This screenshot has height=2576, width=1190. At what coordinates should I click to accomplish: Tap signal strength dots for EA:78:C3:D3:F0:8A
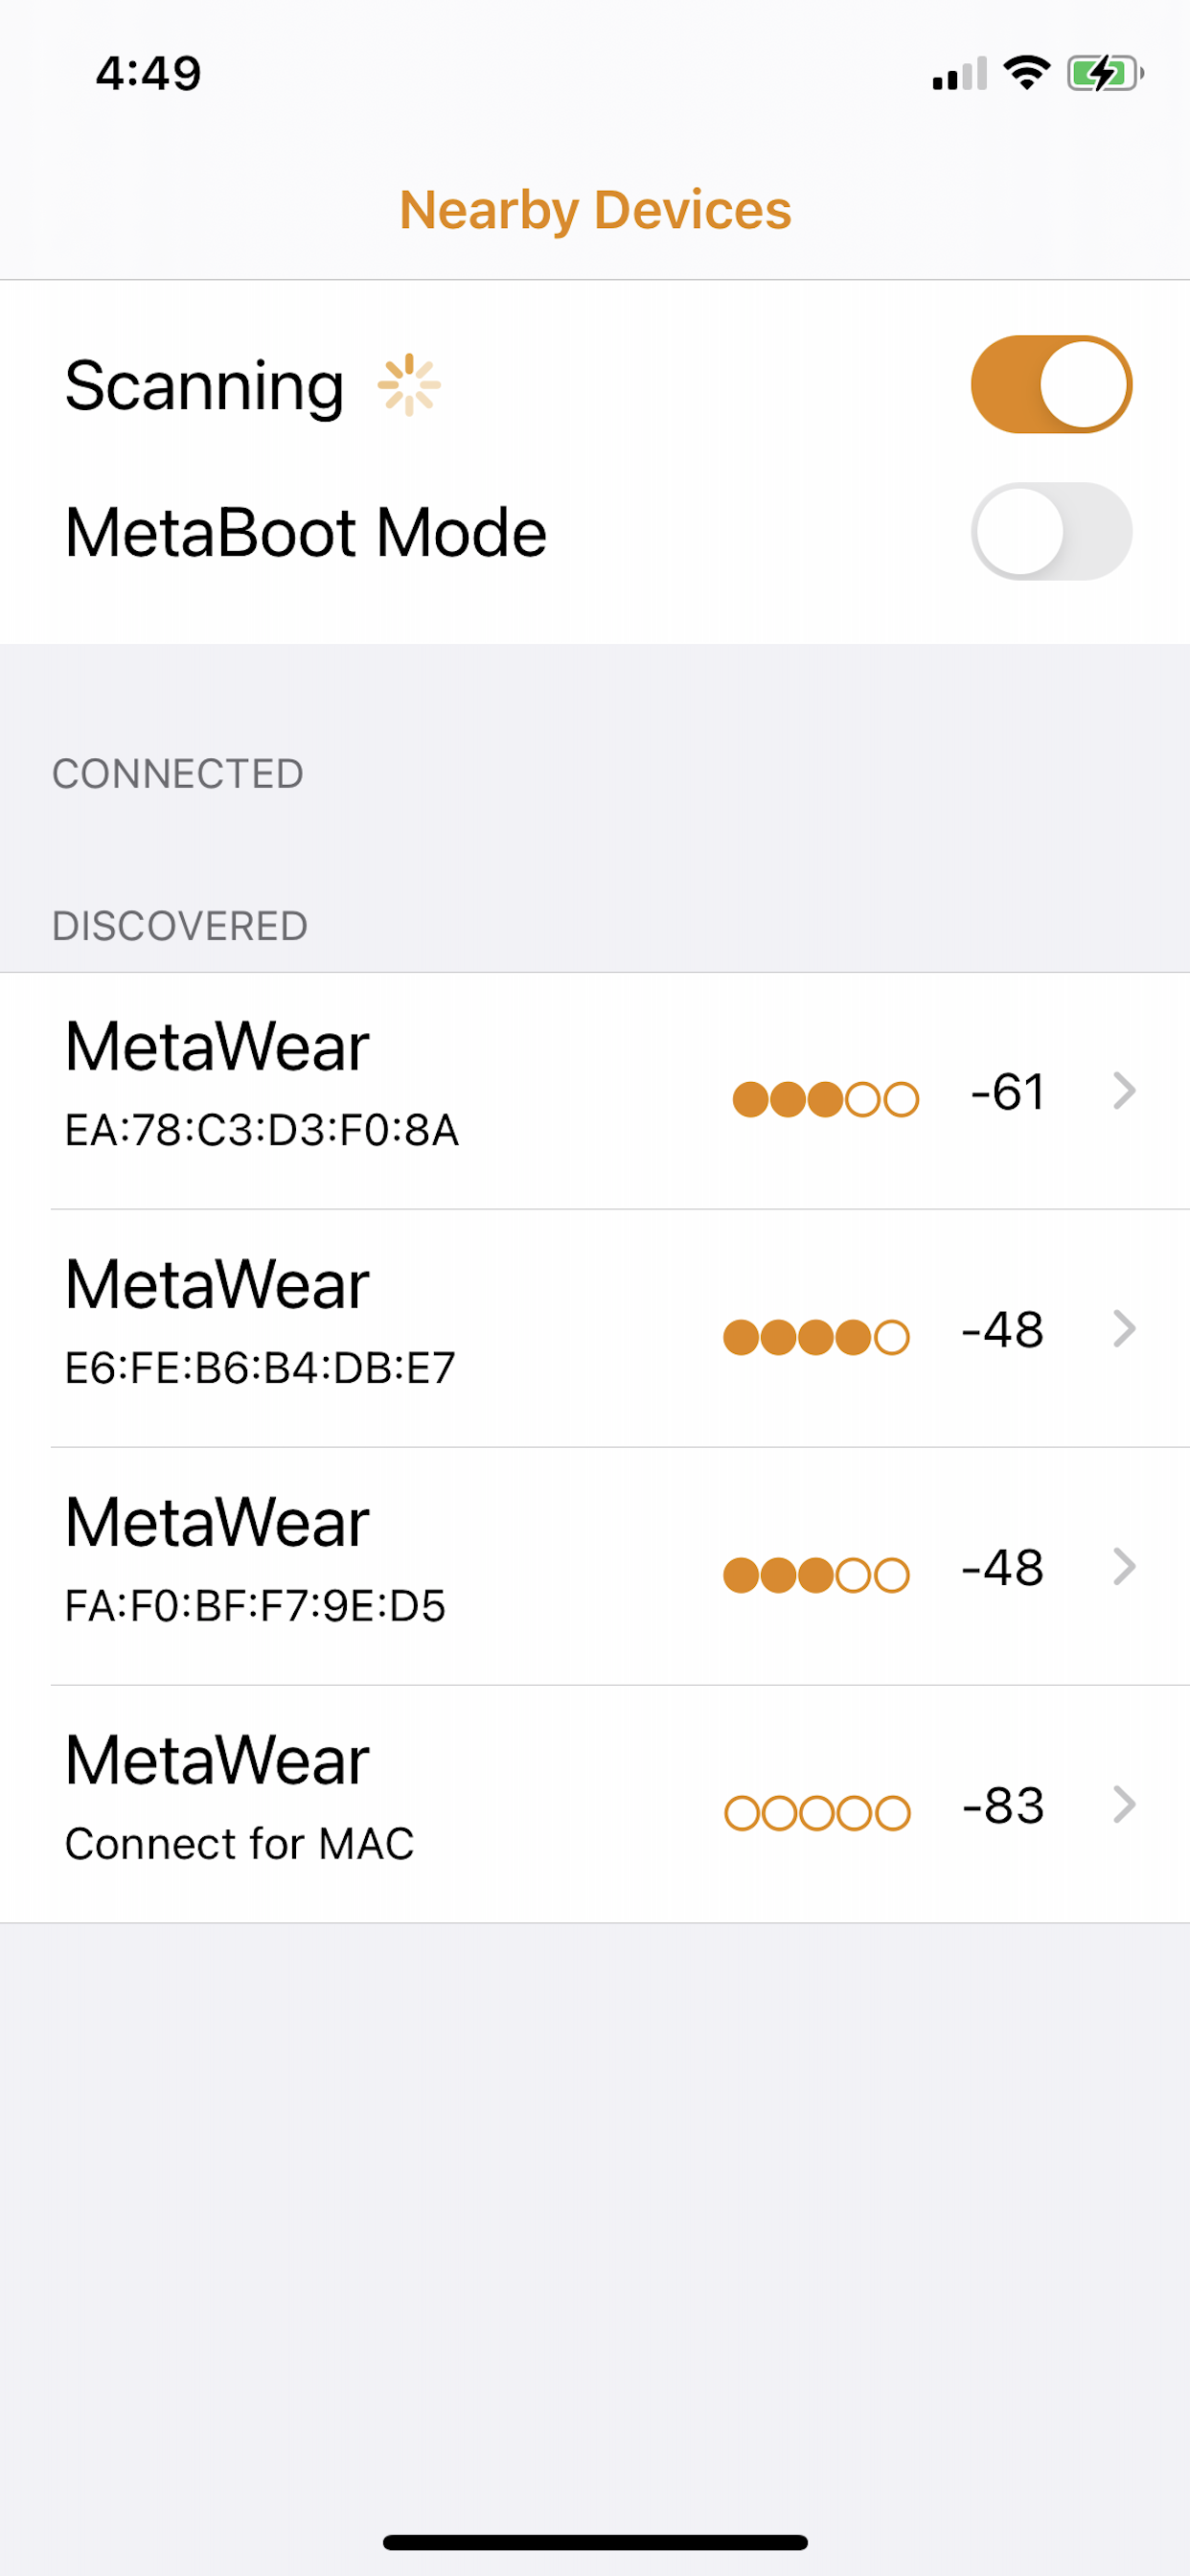(826, 1099)
